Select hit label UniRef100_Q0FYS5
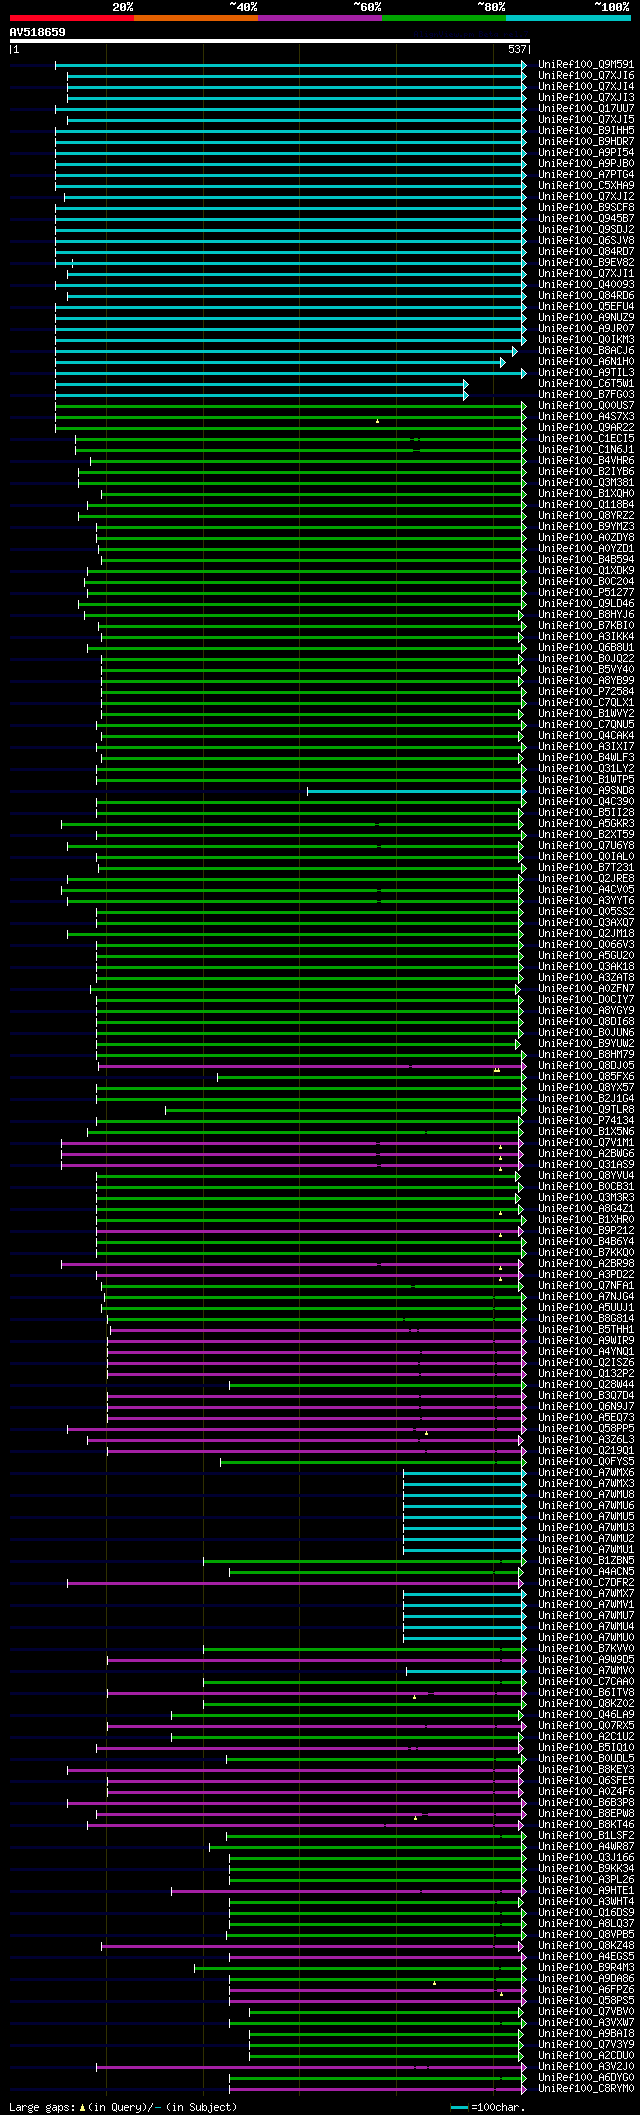The image size is (640, 2115). pyautogui.click(x=586, y=1461)
